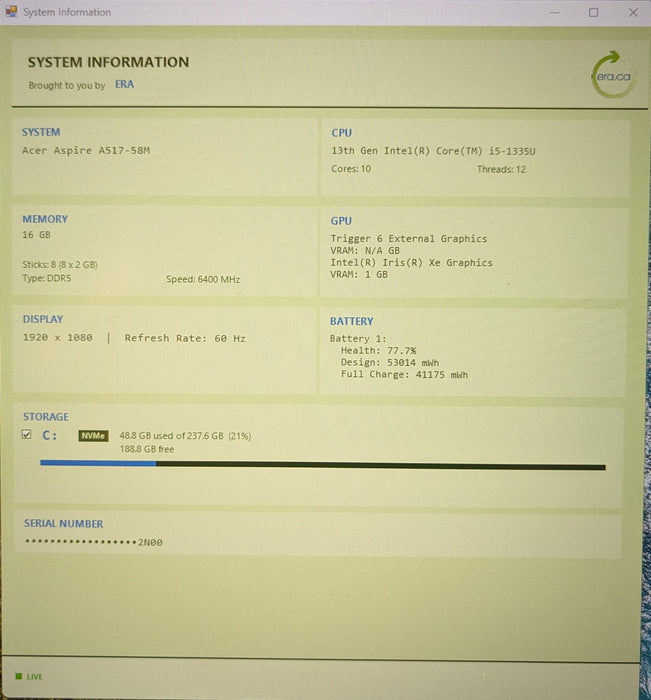
Task: Click 'Trigger 6 External Graphics' GPU entry
Action: tap(409, 239)
